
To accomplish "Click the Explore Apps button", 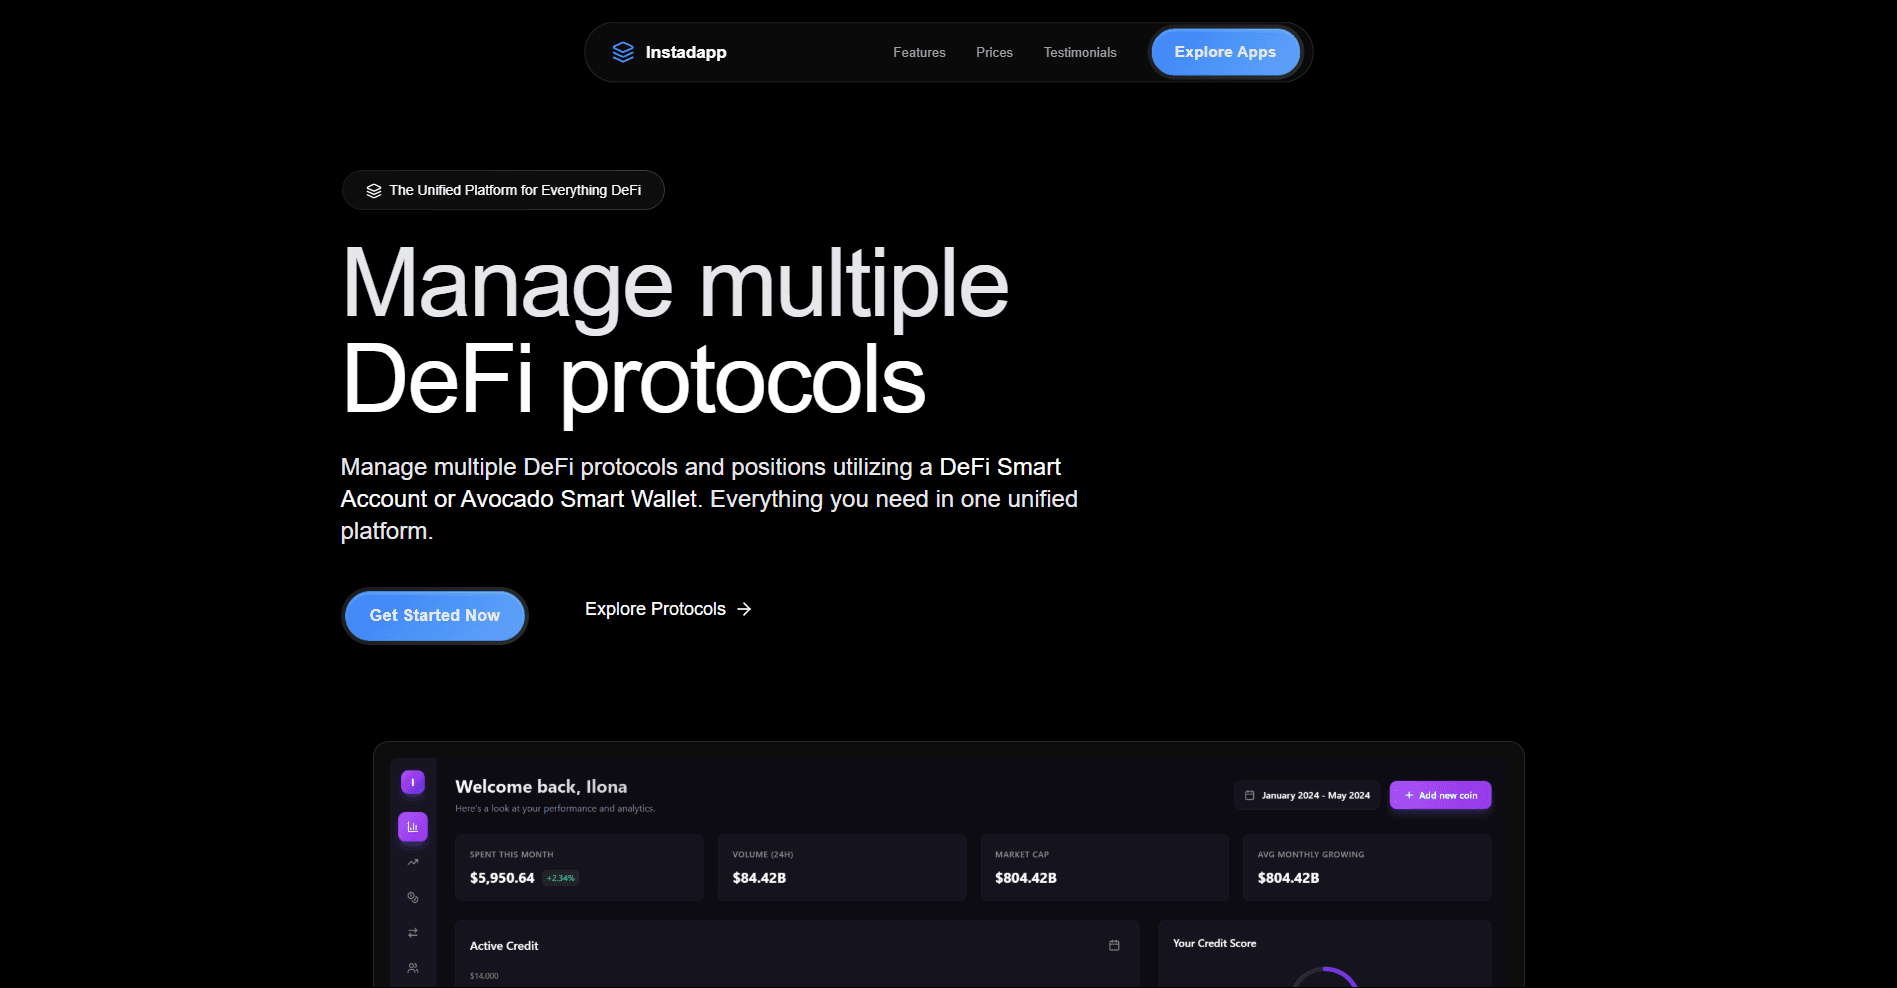I will click(1225, 52).
